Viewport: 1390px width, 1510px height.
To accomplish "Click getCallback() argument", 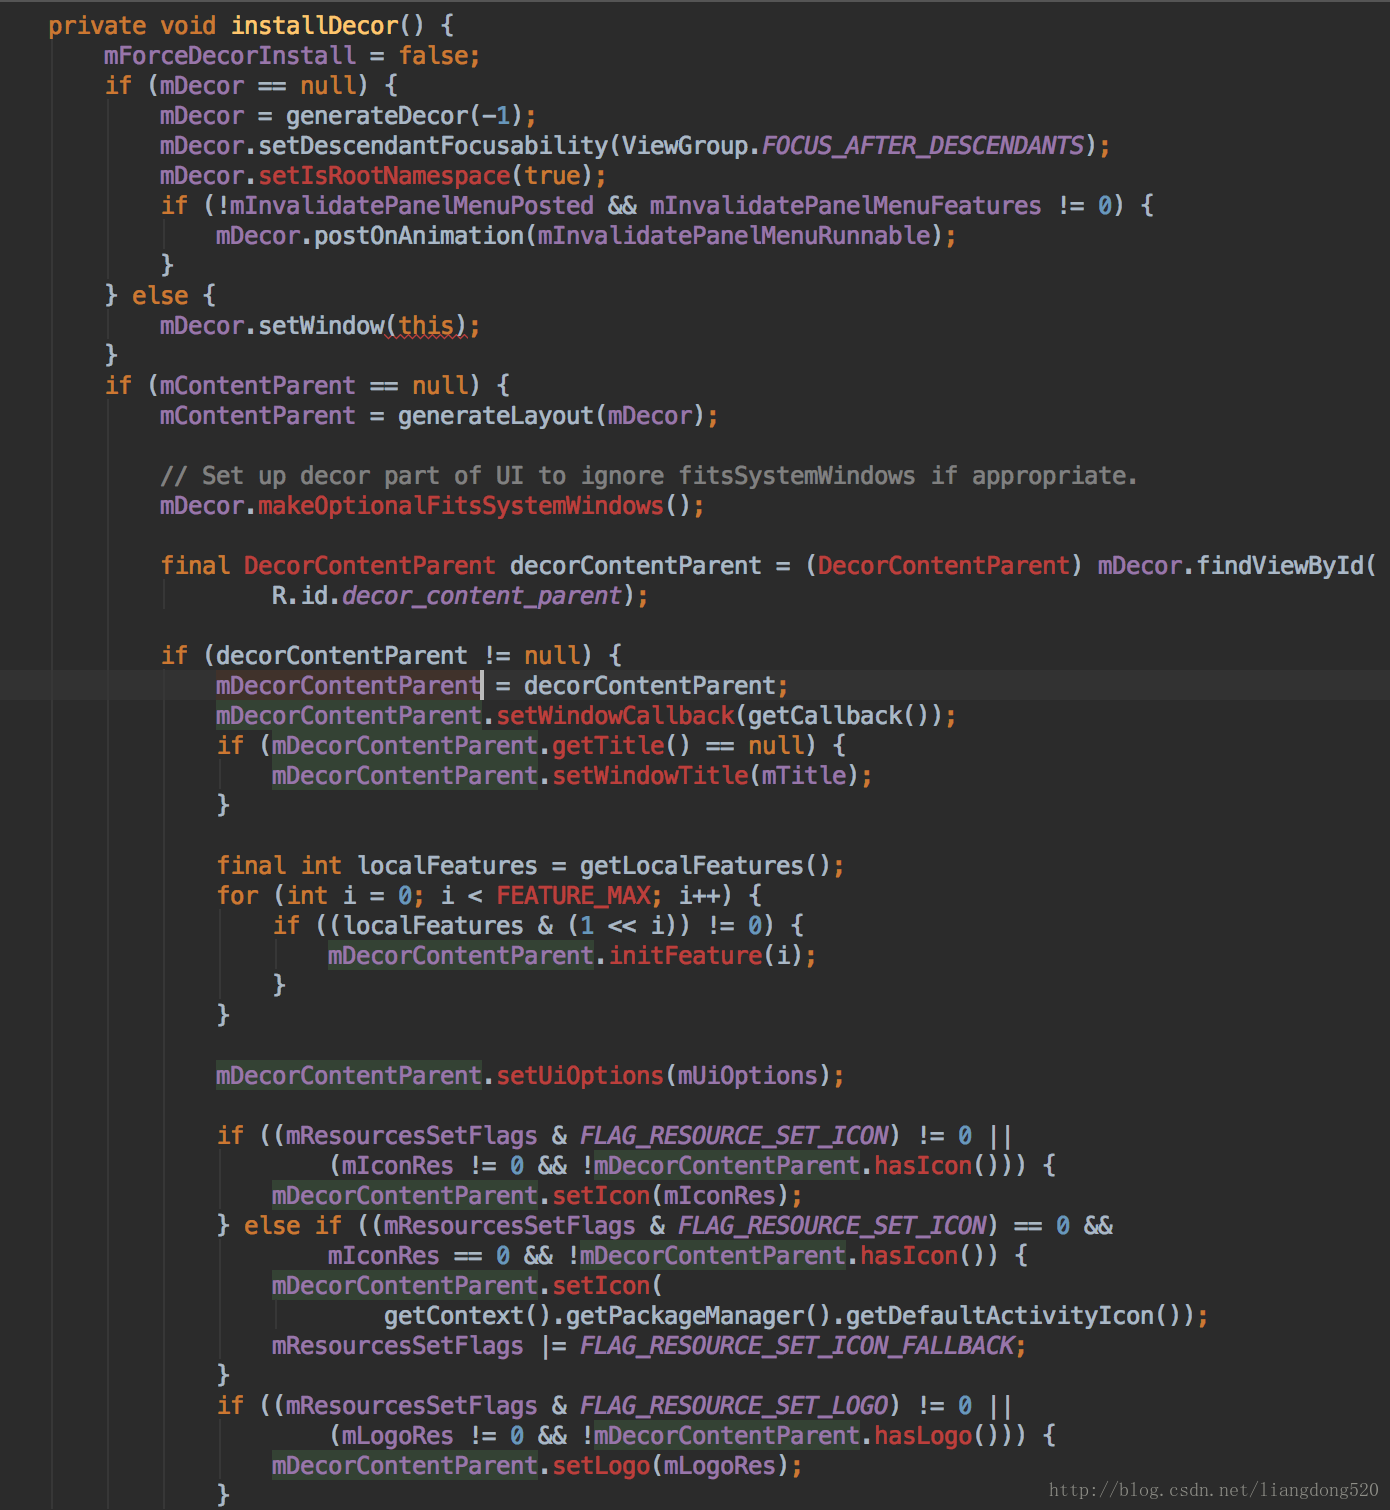I will pyautogui.click(x=839, y=716).
